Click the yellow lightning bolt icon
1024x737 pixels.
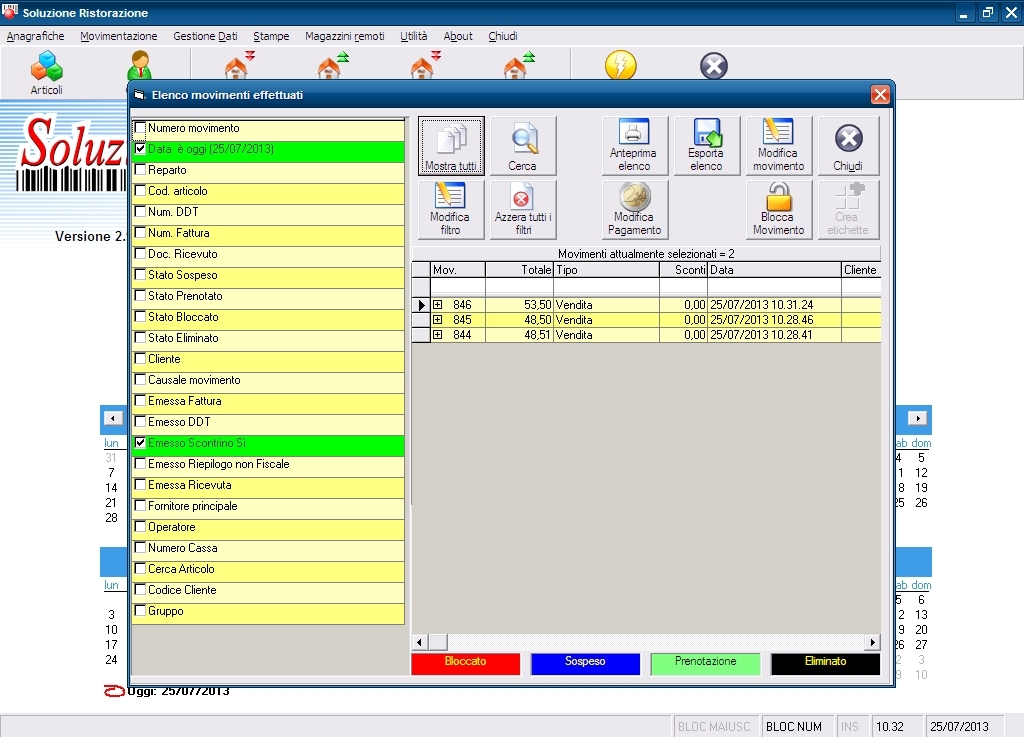click(620, 66)
